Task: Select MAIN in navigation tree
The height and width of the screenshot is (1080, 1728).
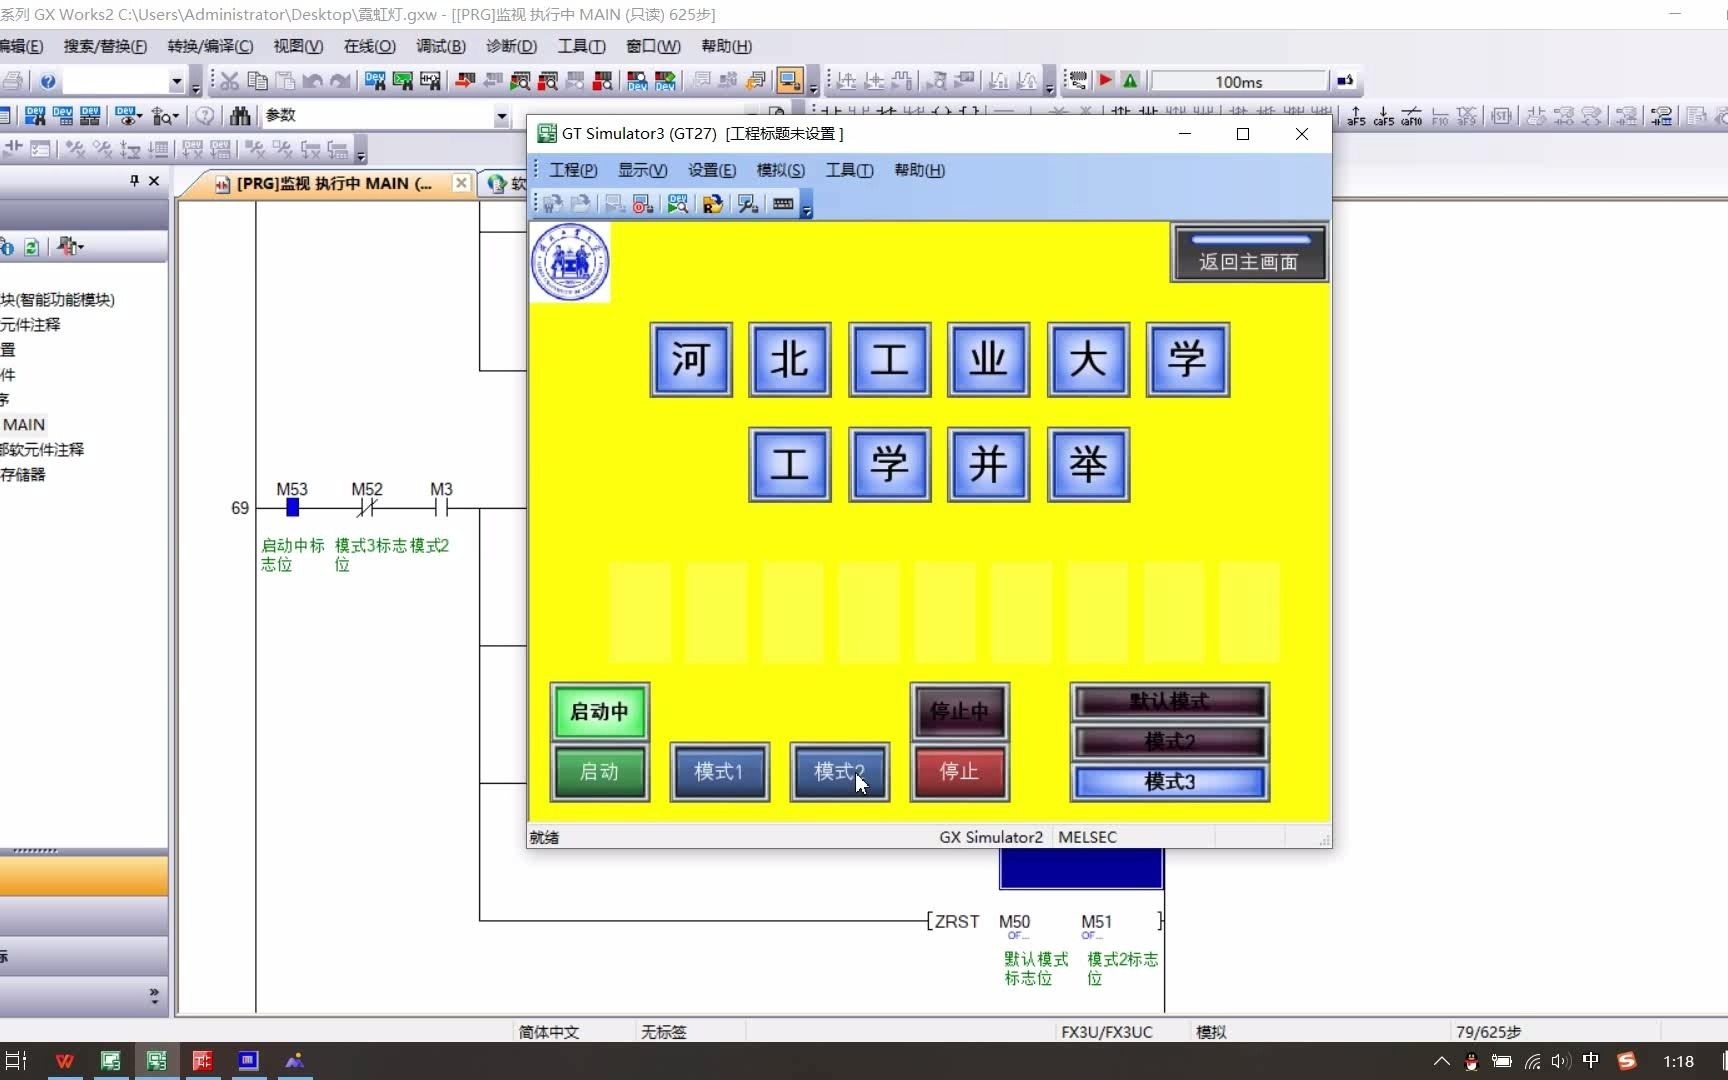Action: [x=24, y=425]
